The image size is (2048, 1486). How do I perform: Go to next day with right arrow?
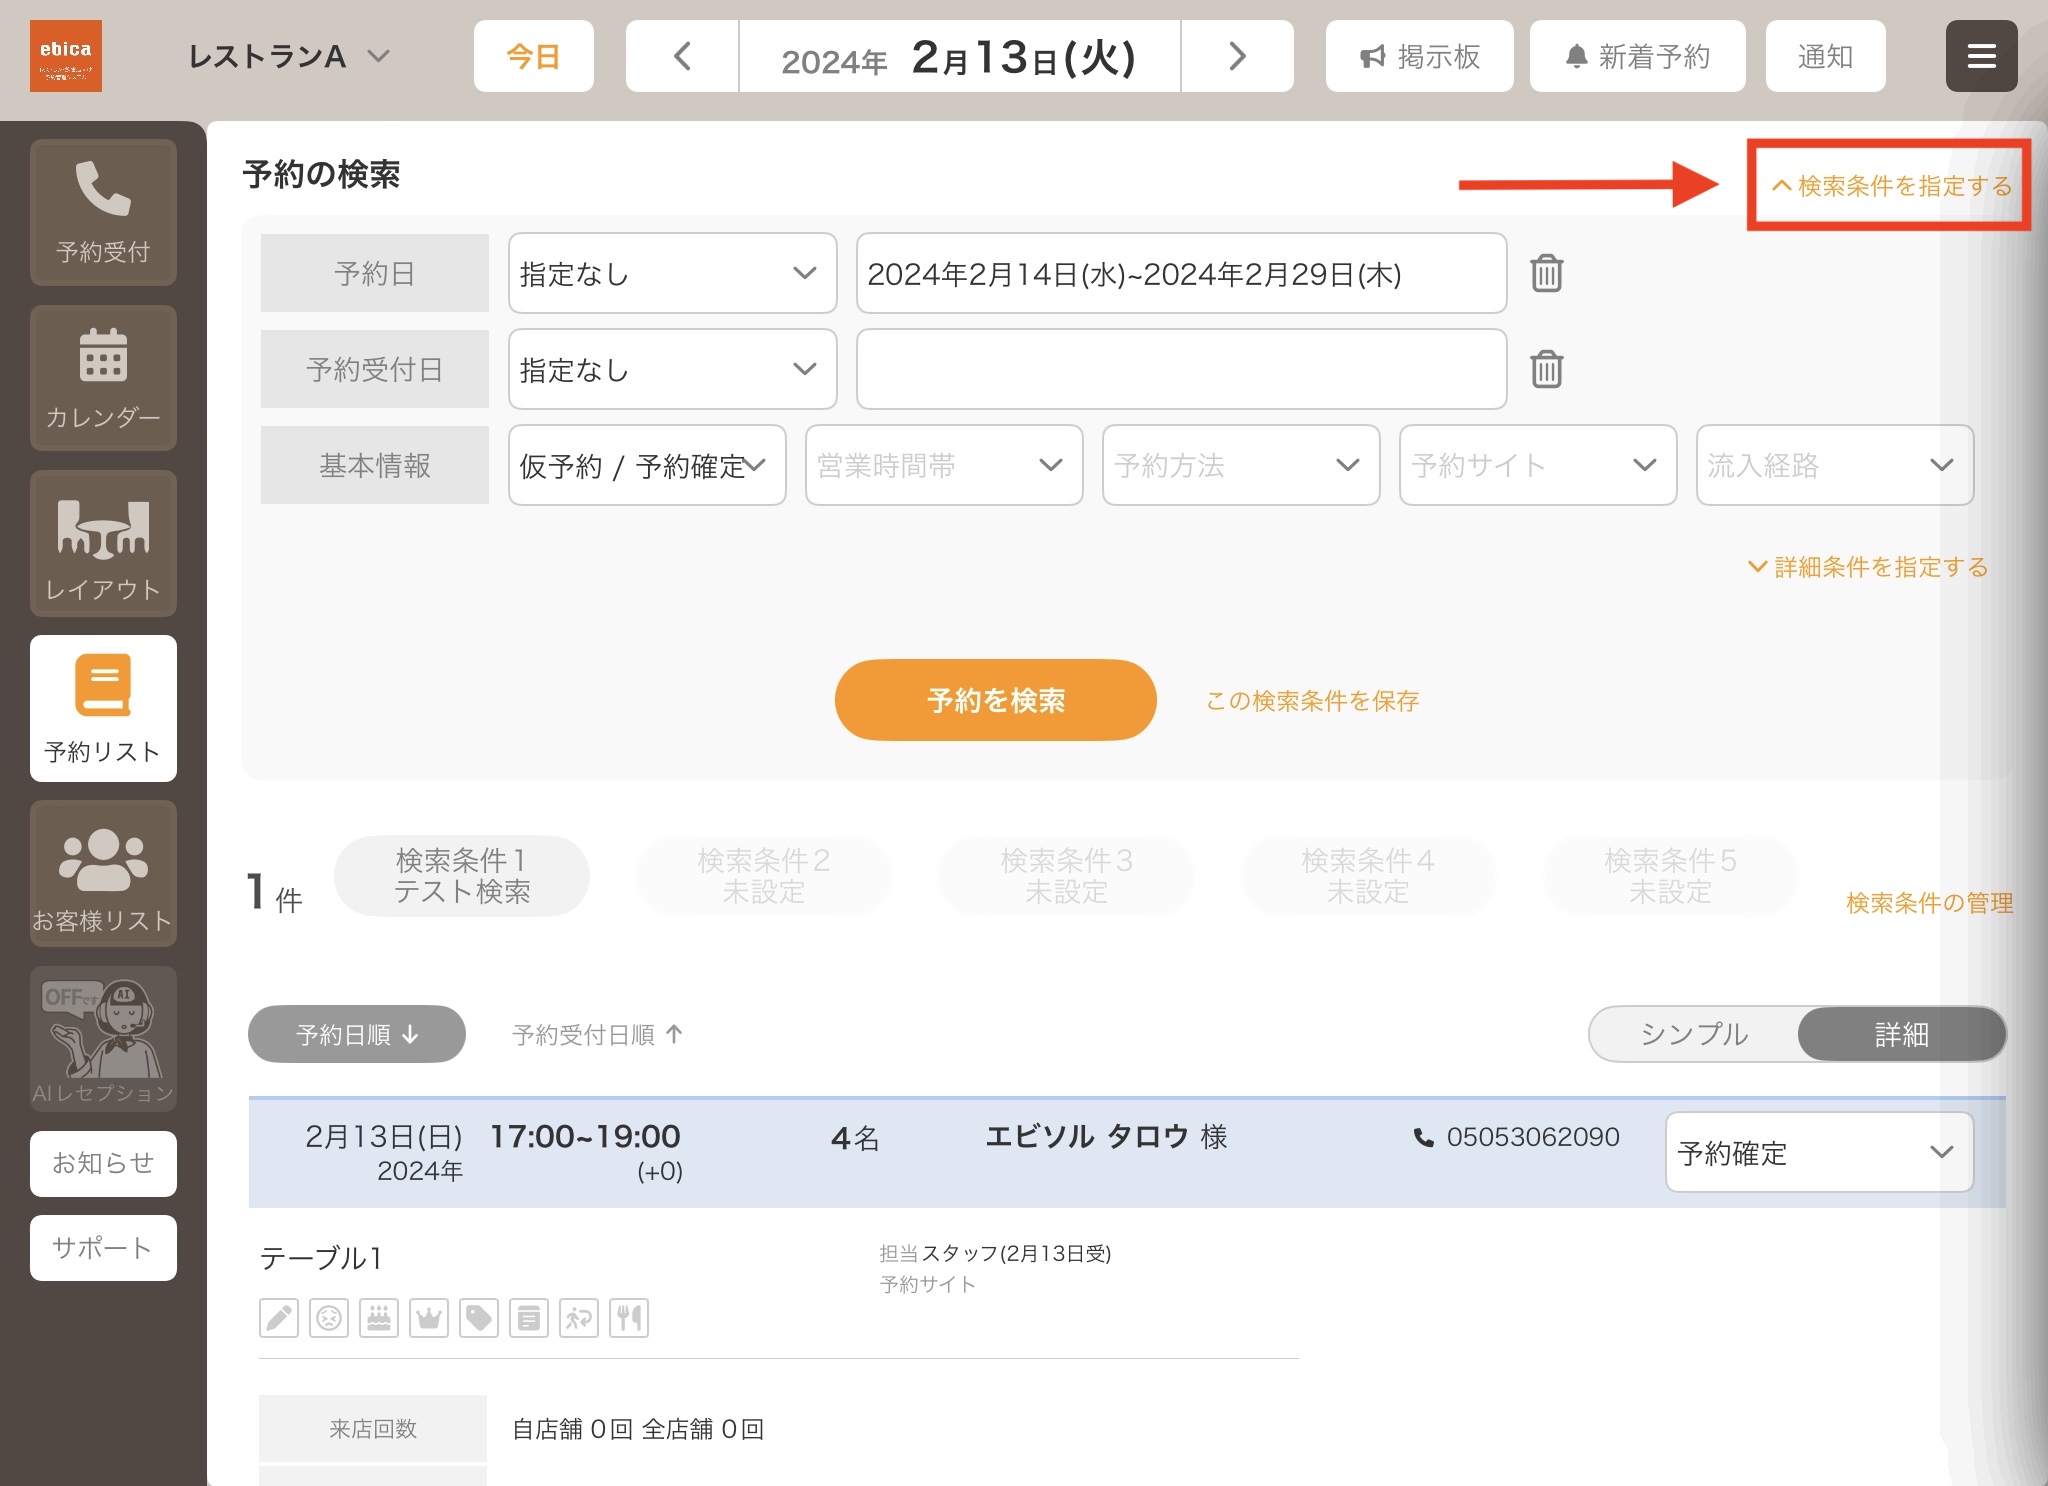point(1237,56)
